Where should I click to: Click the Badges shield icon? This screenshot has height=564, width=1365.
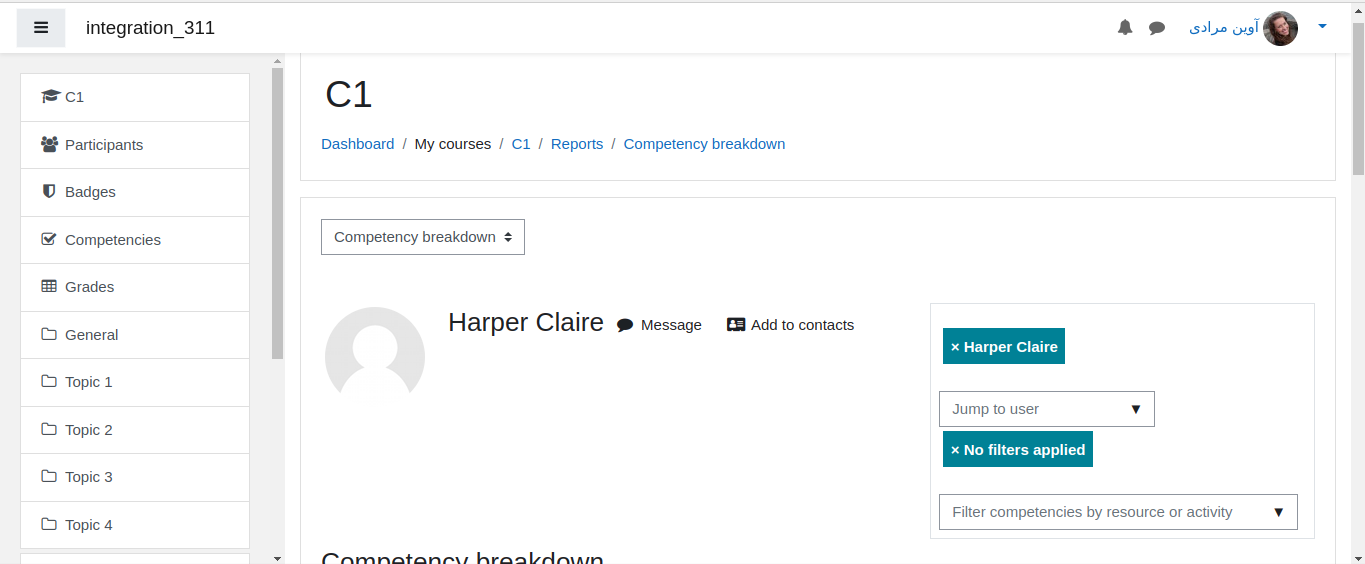point(49,191)
